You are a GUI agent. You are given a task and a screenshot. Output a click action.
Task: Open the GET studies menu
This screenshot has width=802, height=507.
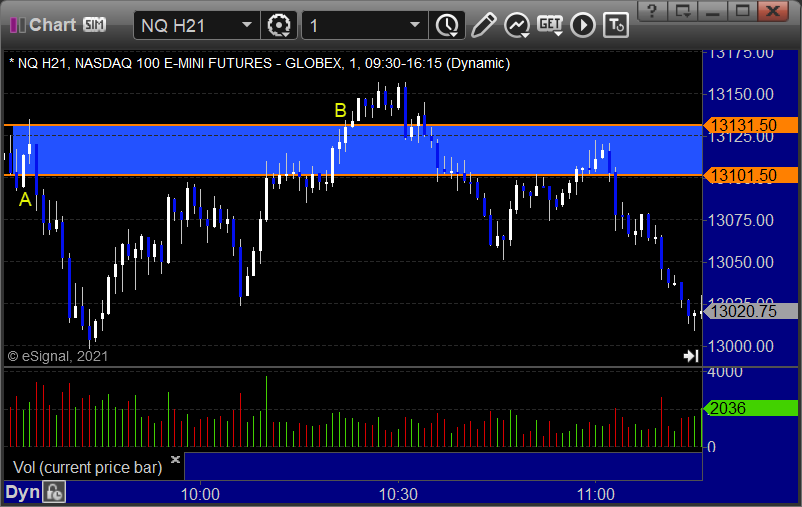[x=550, y=25]
